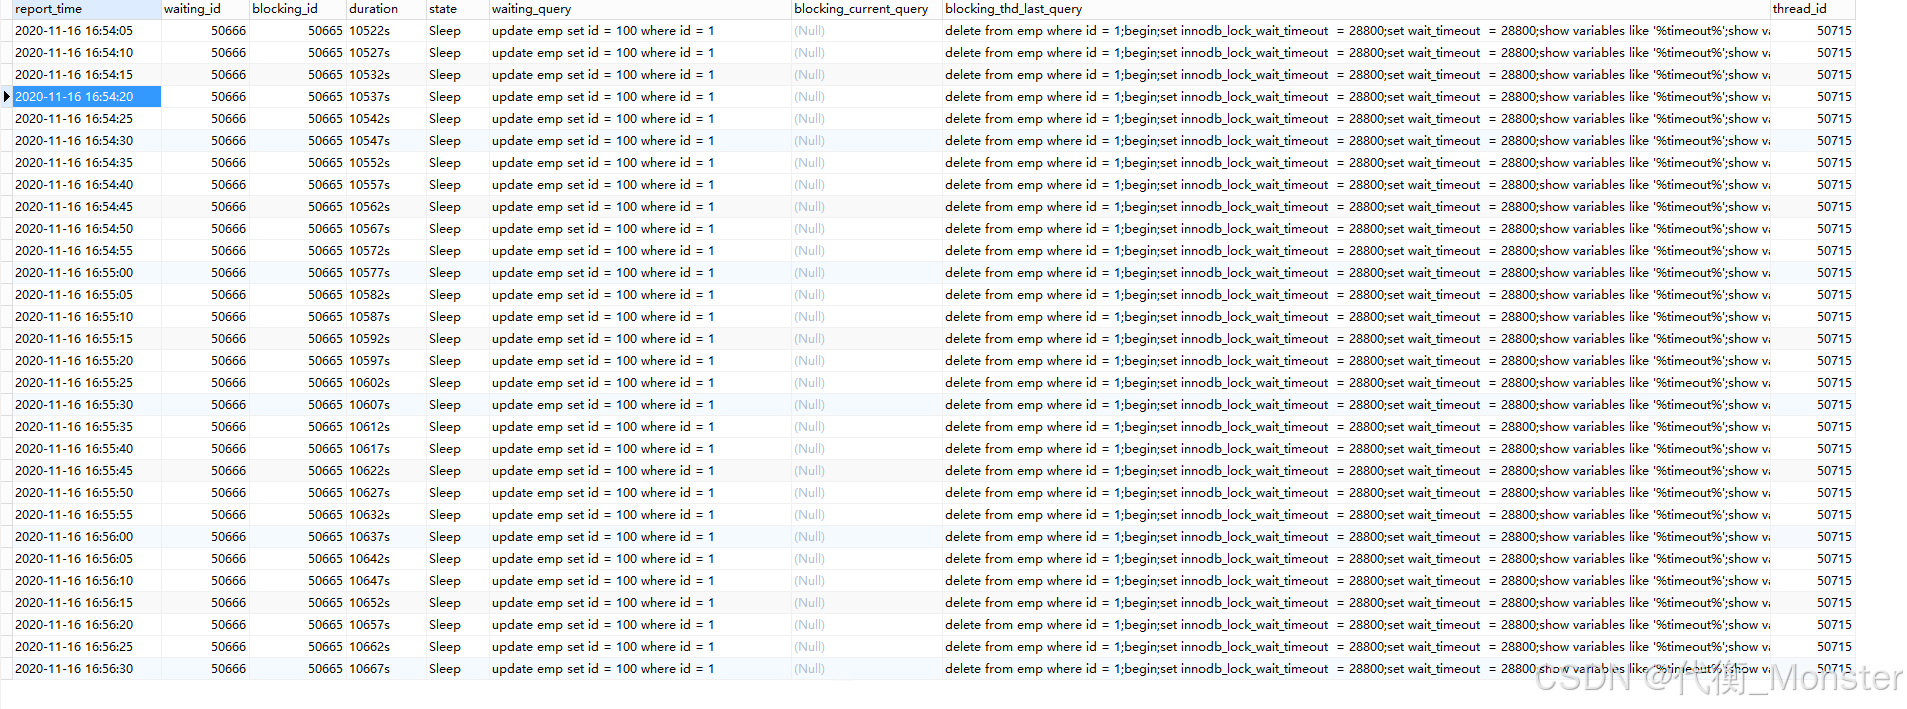Select report_time cell 2020-11-16 16:55:00

(86, 273)
